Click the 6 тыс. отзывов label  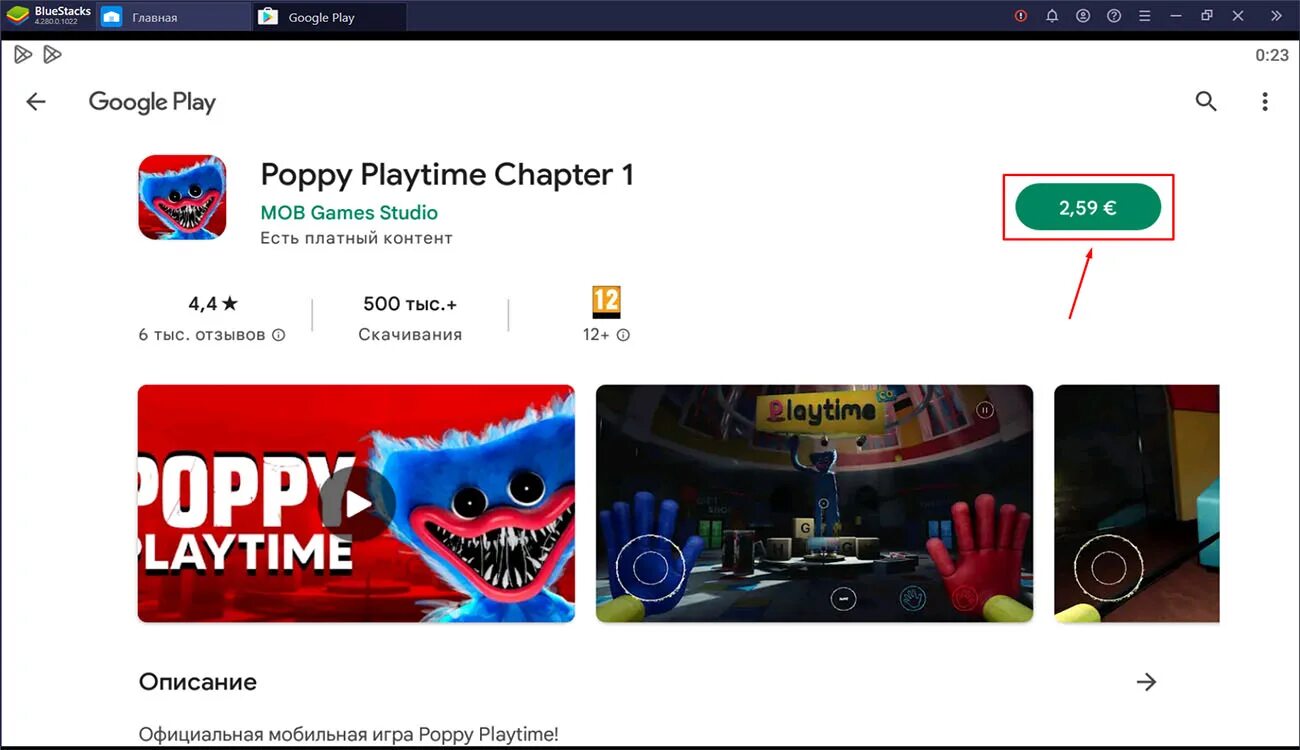202,335
